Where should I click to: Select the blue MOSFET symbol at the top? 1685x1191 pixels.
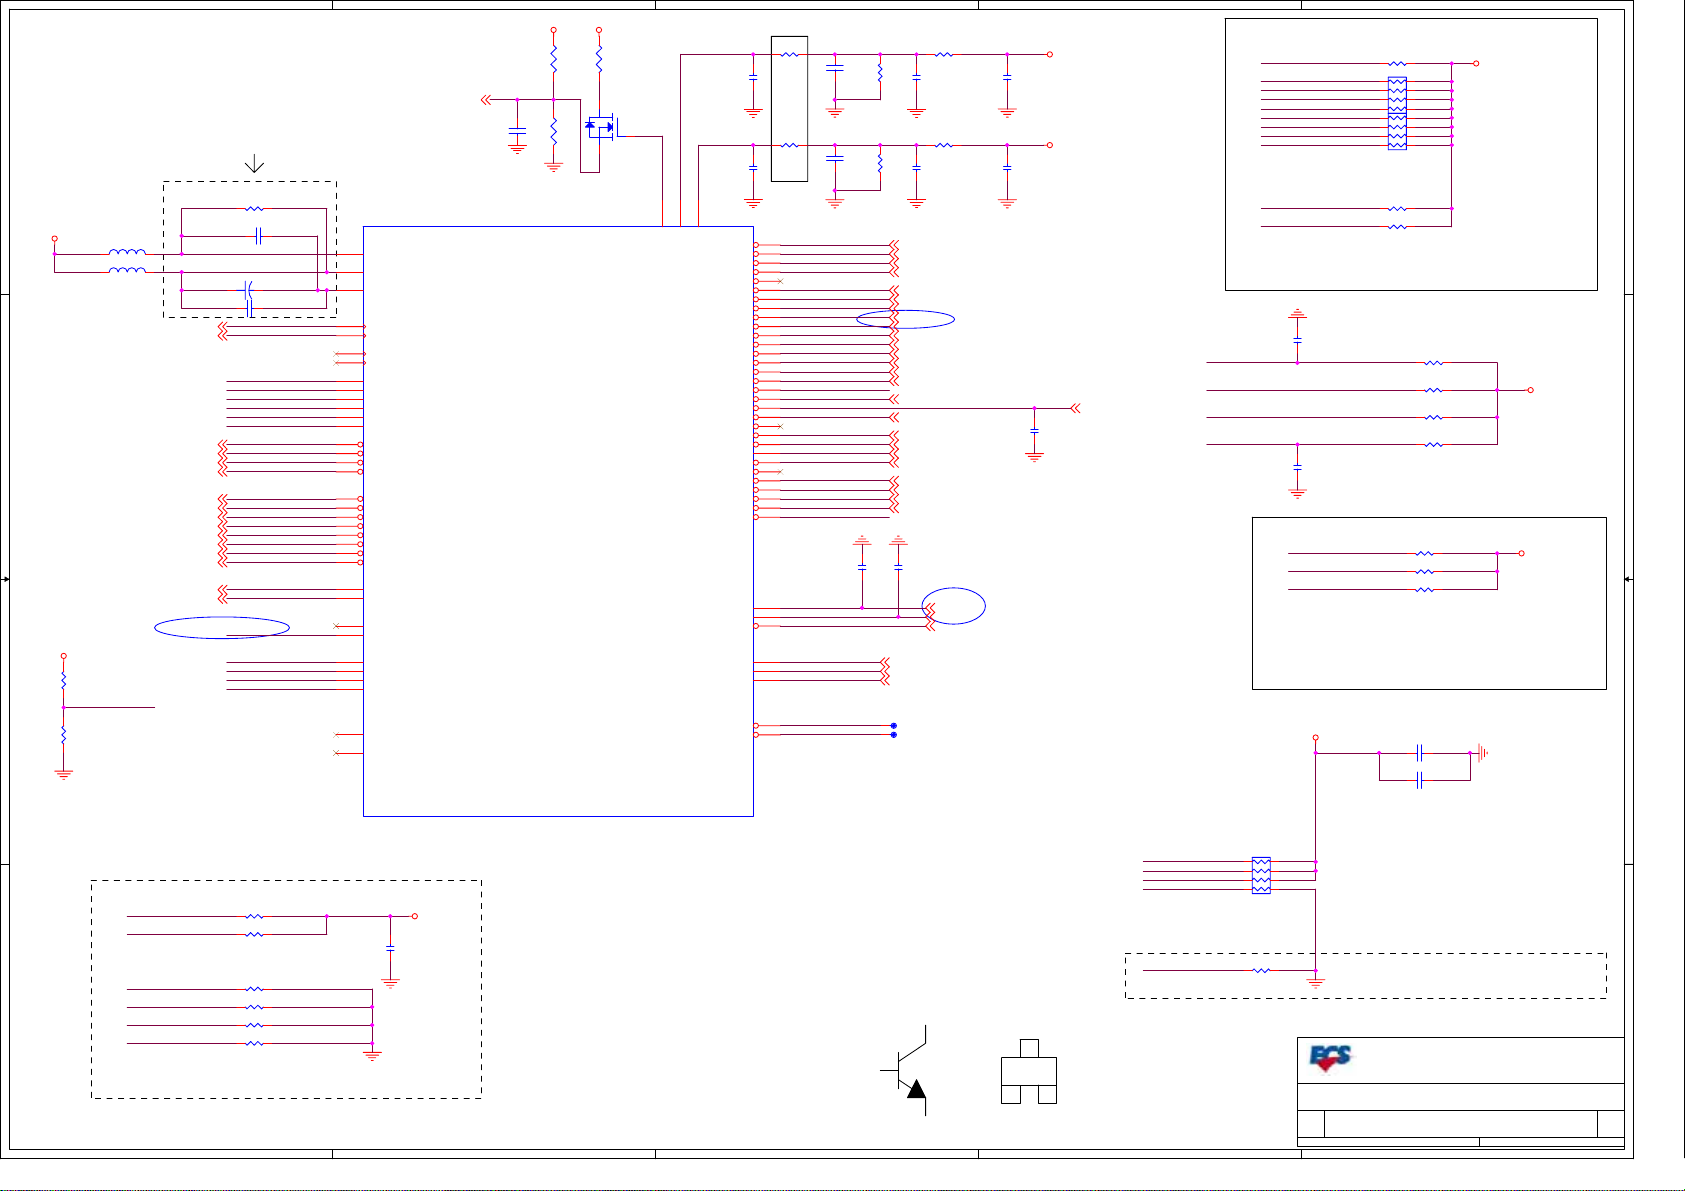(601, 127)
